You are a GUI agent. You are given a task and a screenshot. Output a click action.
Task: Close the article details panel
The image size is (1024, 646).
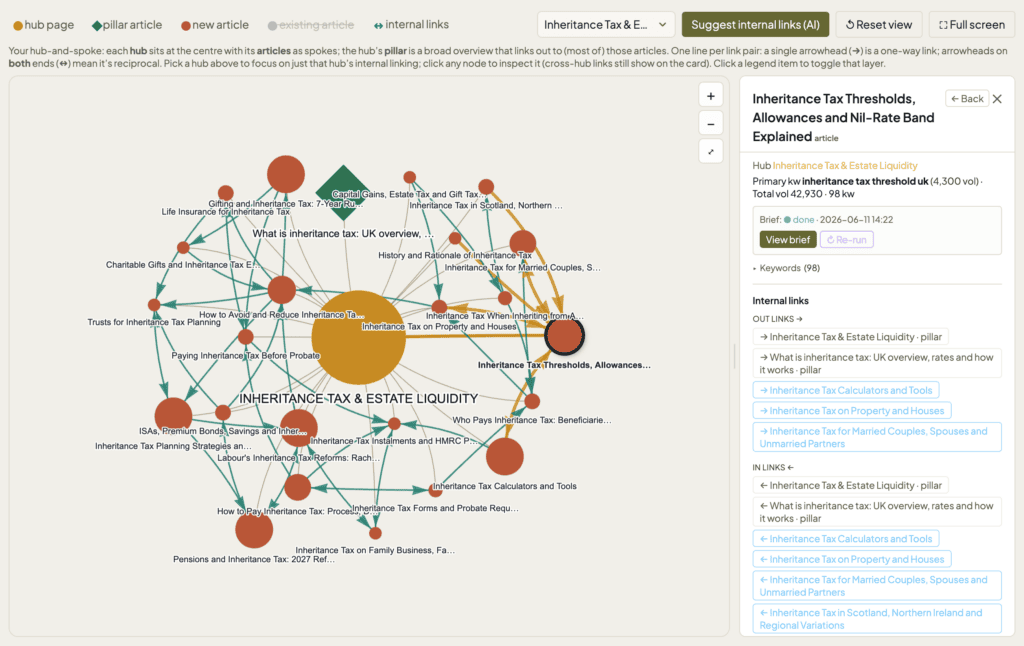point(997,99)
